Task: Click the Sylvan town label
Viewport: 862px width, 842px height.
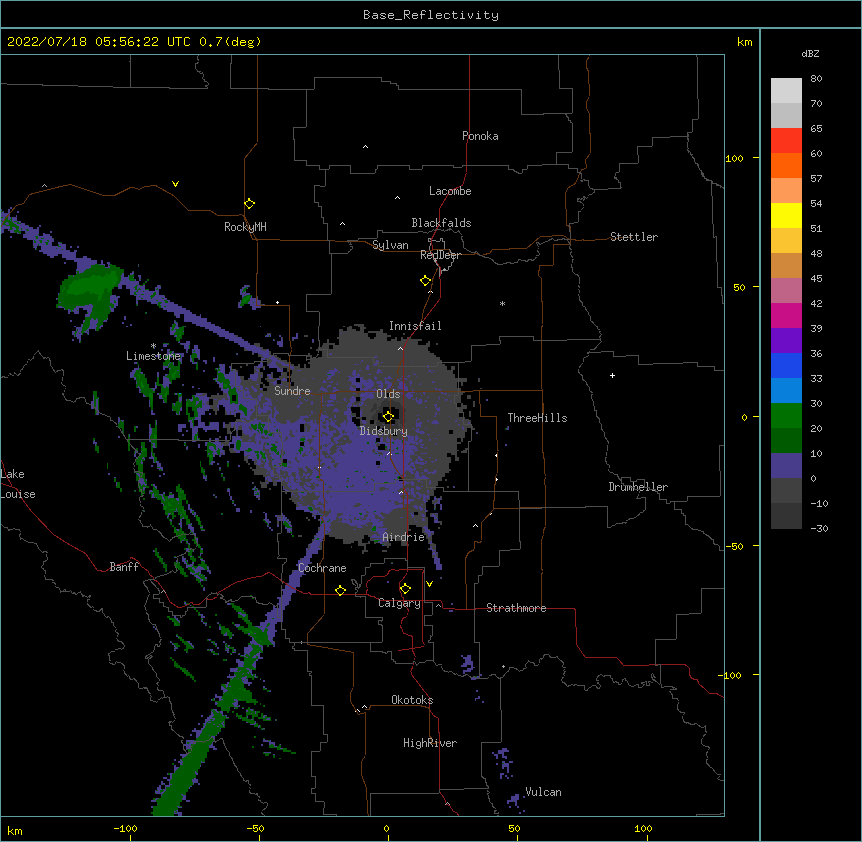Action: coord(390,245)
